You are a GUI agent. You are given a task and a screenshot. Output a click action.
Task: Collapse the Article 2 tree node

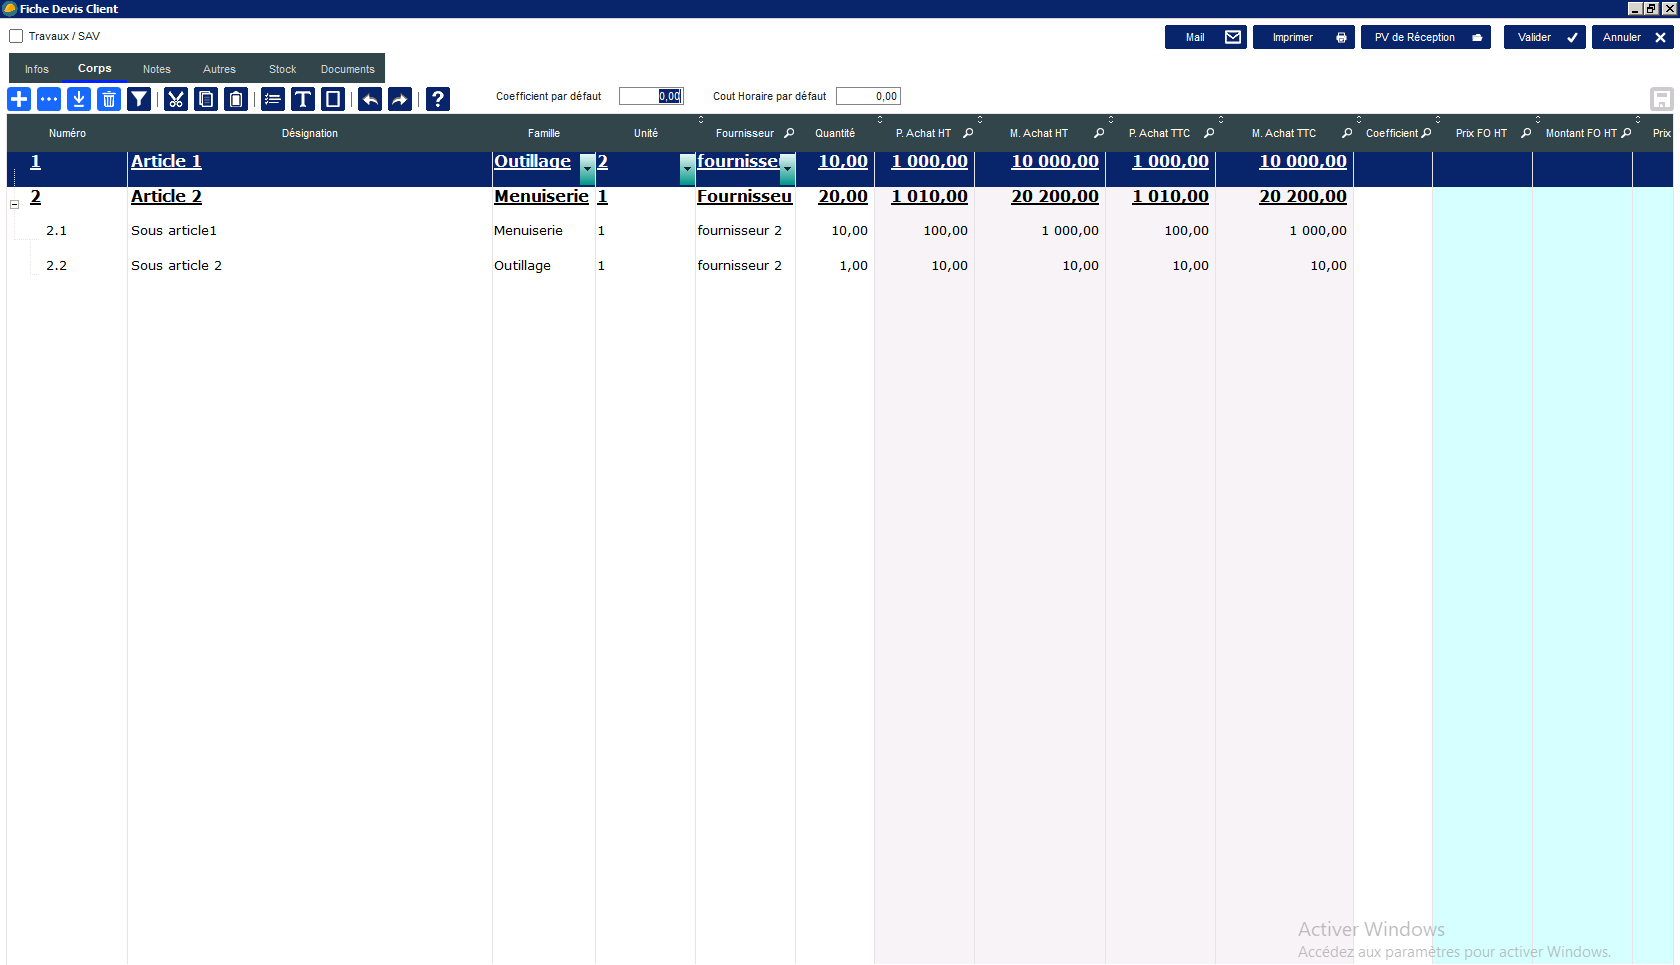tap(15, 204)
